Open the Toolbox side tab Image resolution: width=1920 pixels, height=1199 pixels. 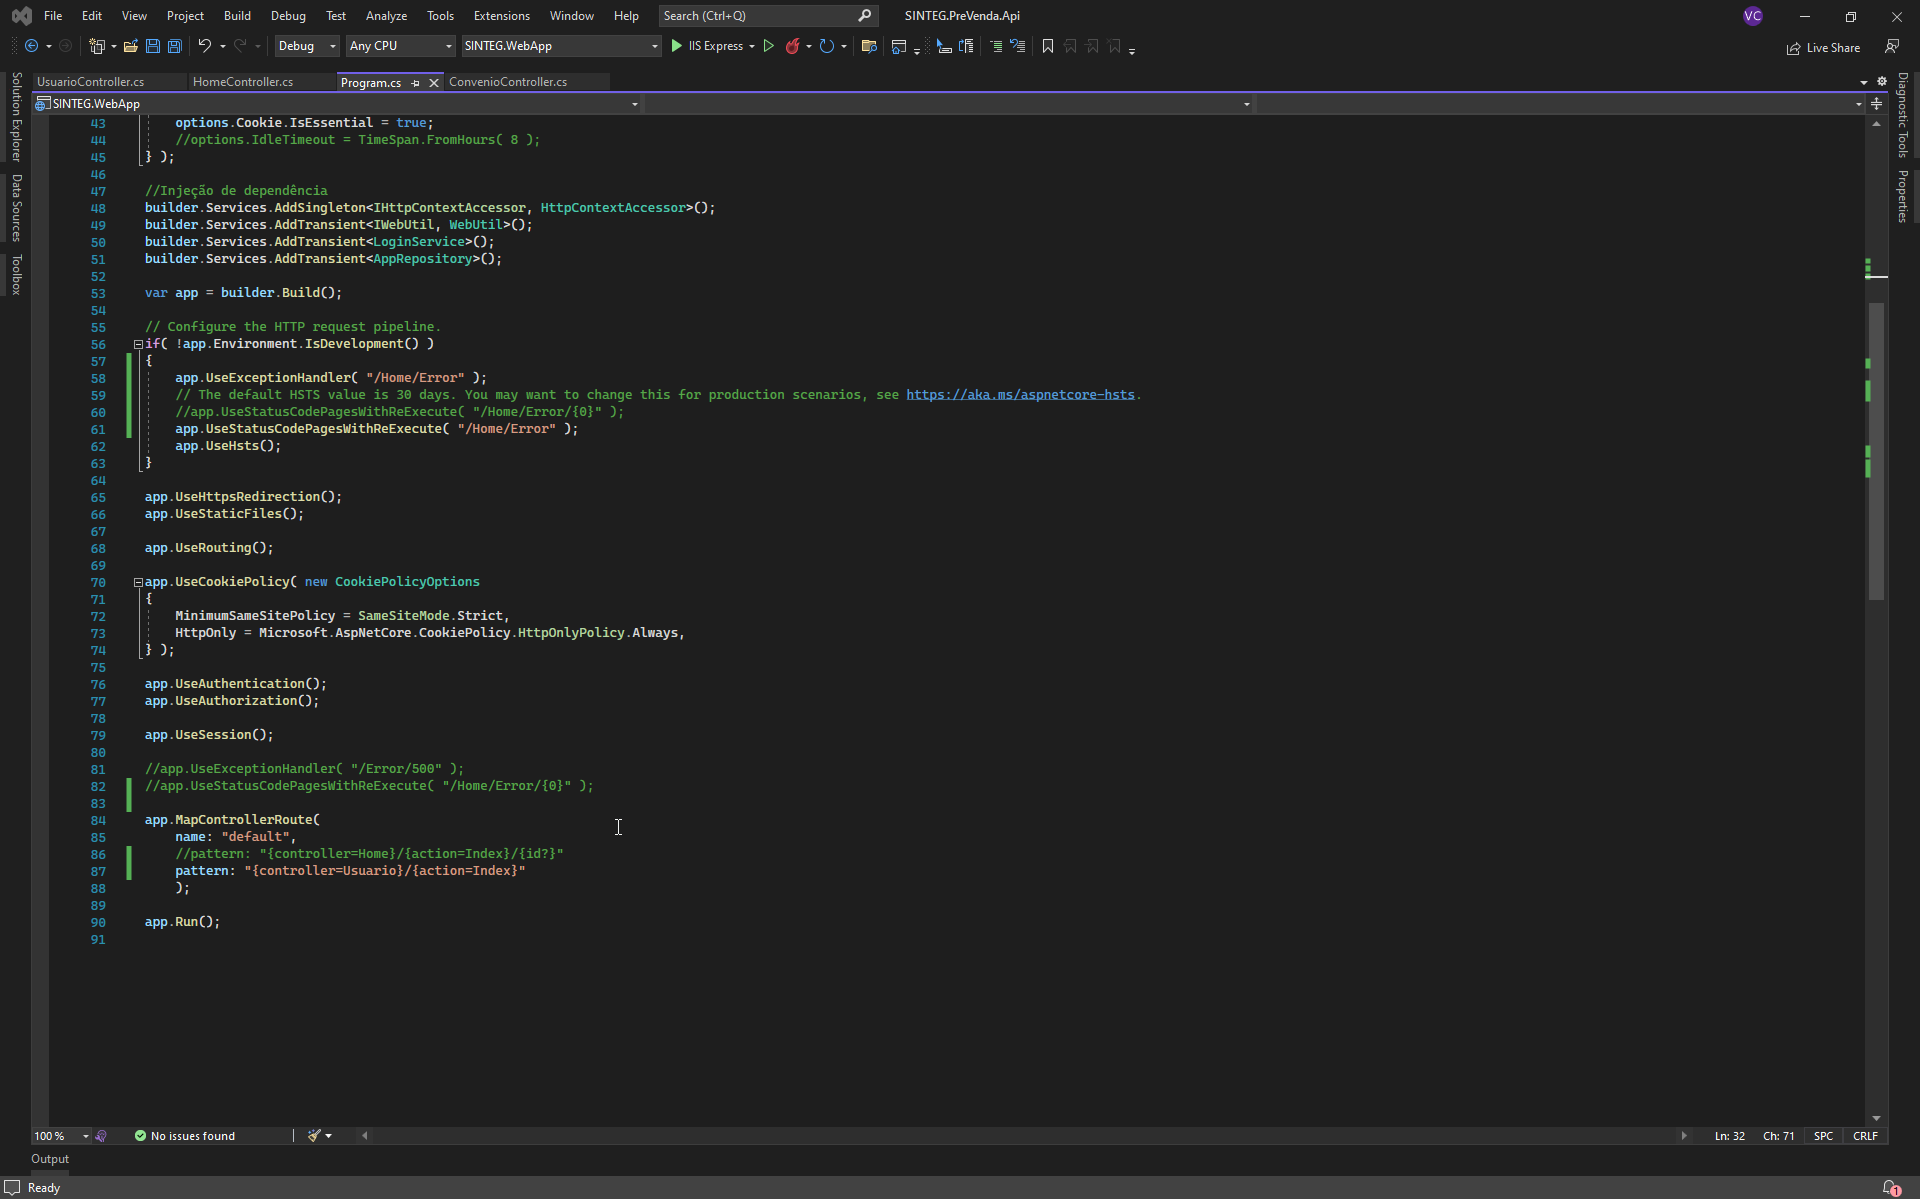coord(16,274)
